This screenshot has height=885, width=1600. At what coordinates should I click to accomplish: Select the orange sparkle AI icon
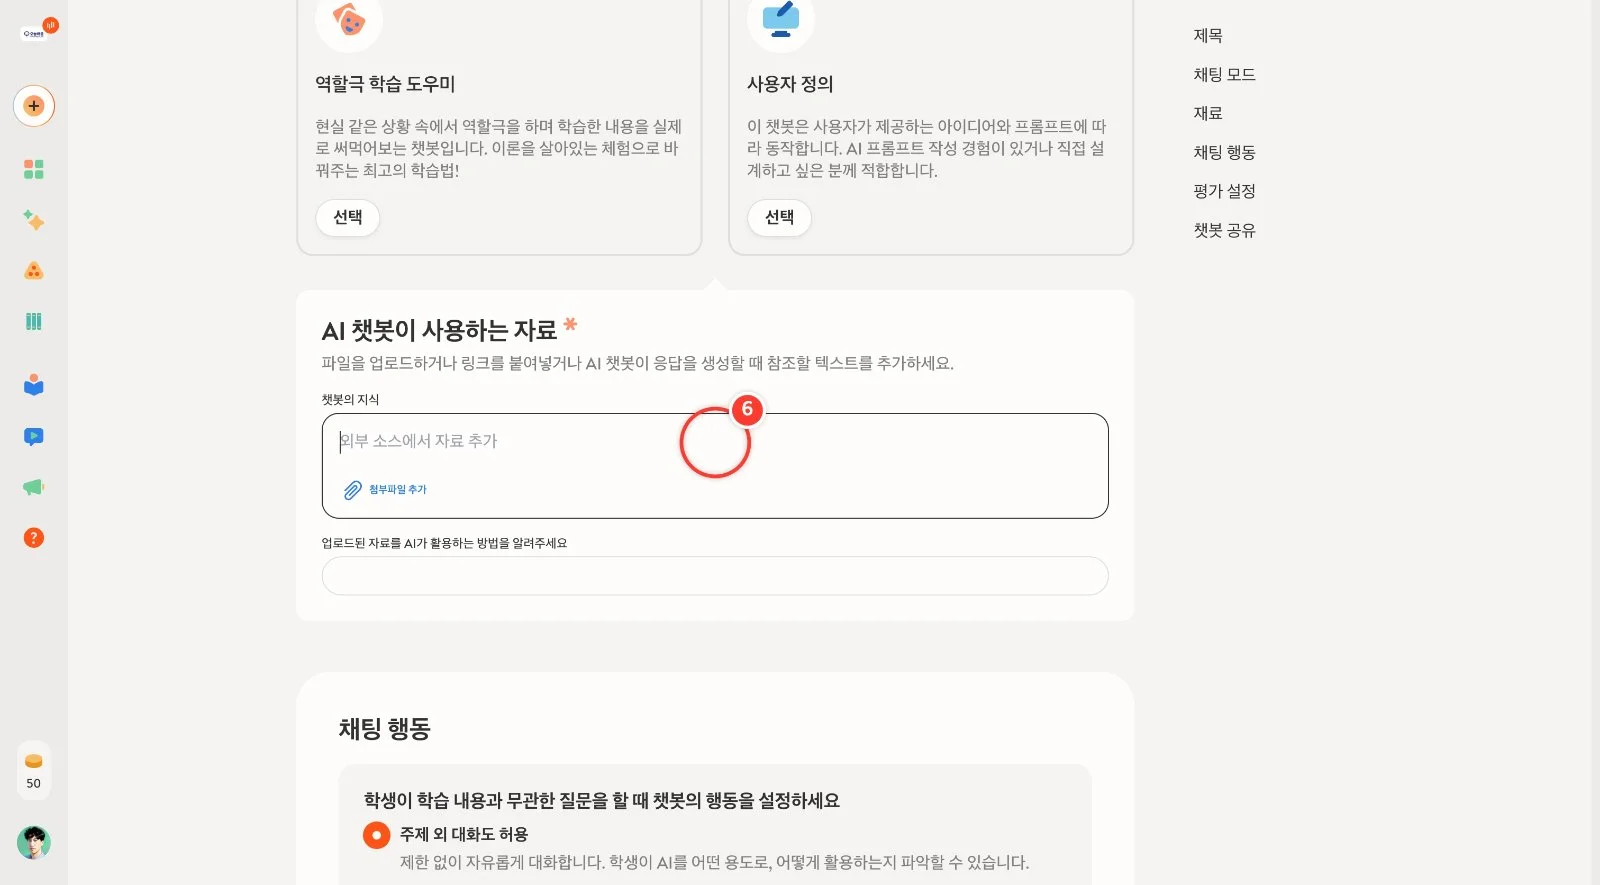34,220
